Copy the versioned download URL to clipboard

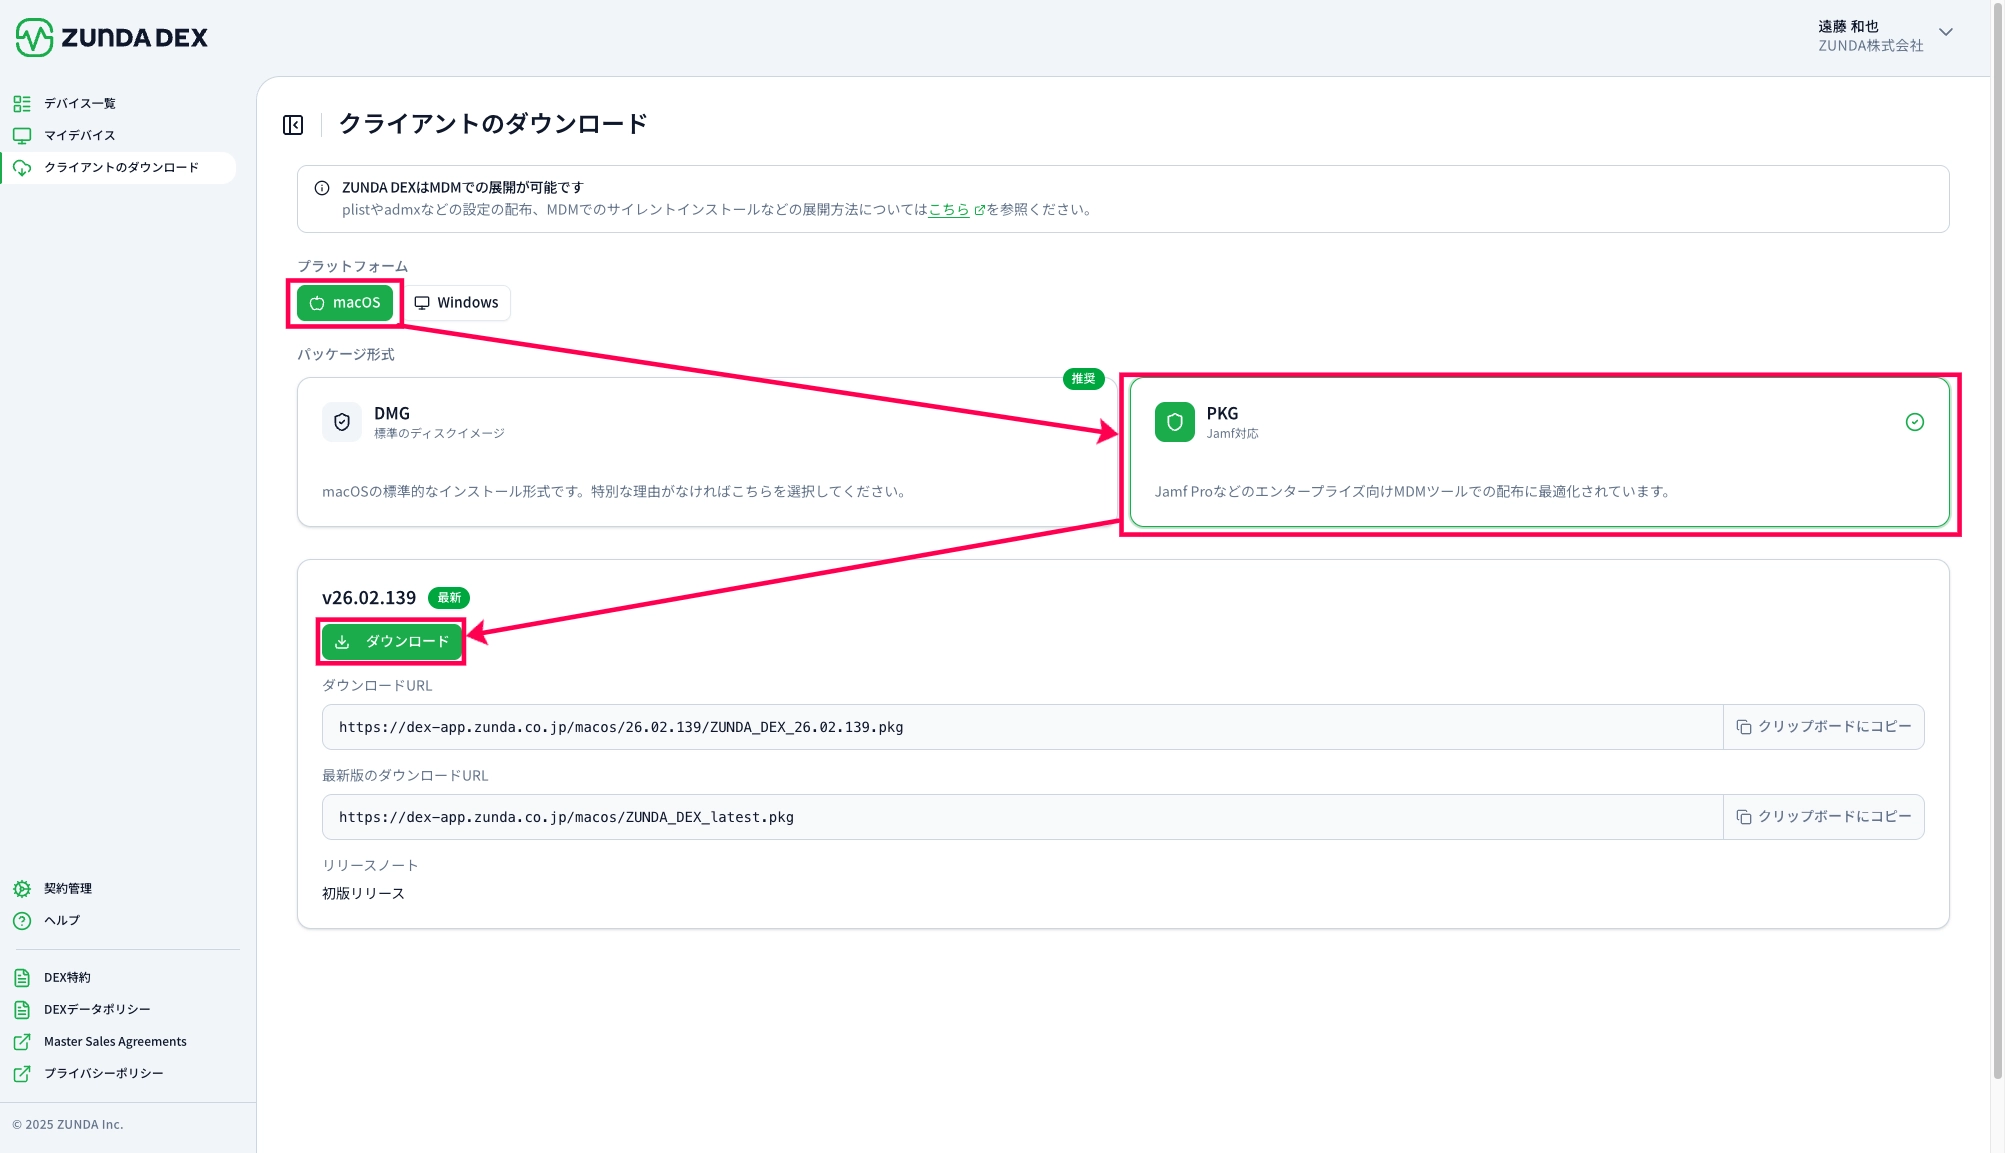point(1823,727)
